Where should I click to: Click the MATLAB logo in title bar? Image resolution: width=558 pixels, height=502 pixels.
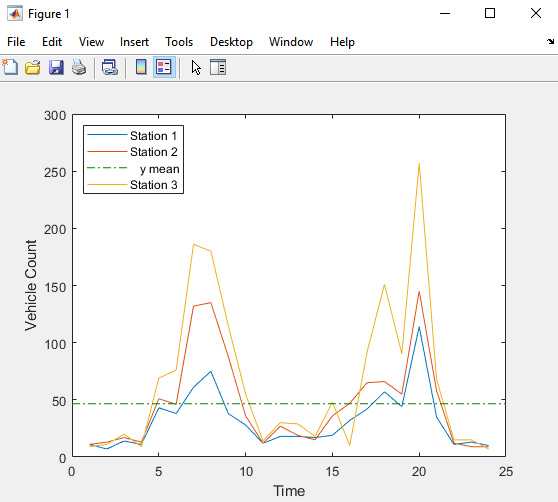(15, 14)
